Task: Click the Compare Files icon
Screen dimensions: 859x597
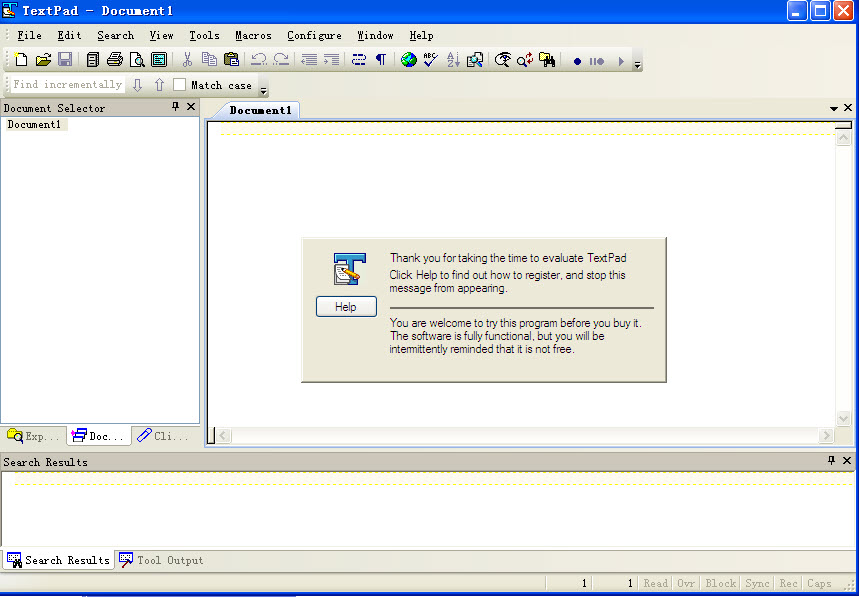Action: point(475,59)
